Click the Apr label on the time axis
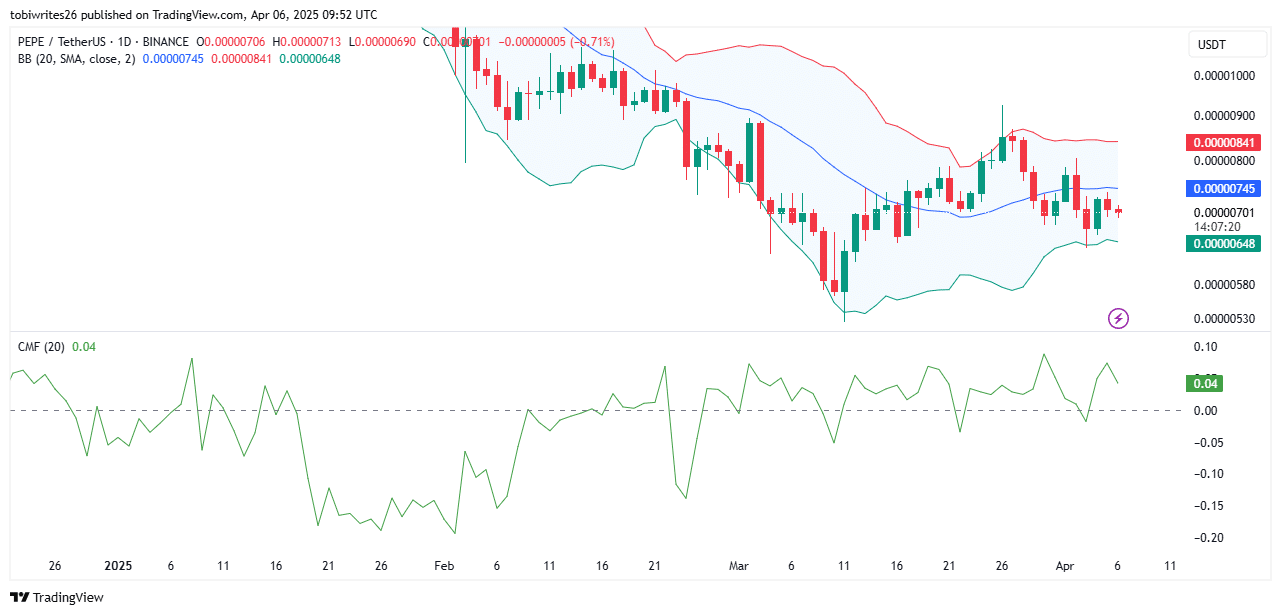 click(x=1065, y=565)
